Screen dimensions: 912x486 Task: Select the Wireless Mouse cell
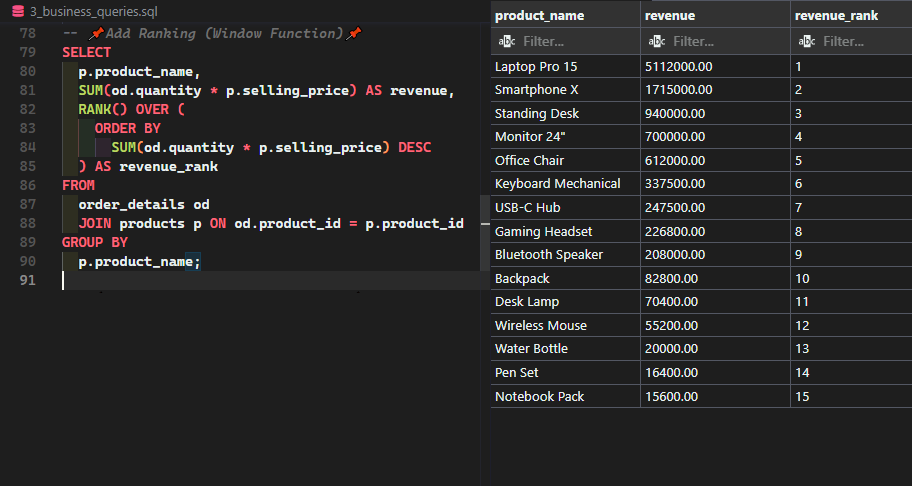(565, 326)
